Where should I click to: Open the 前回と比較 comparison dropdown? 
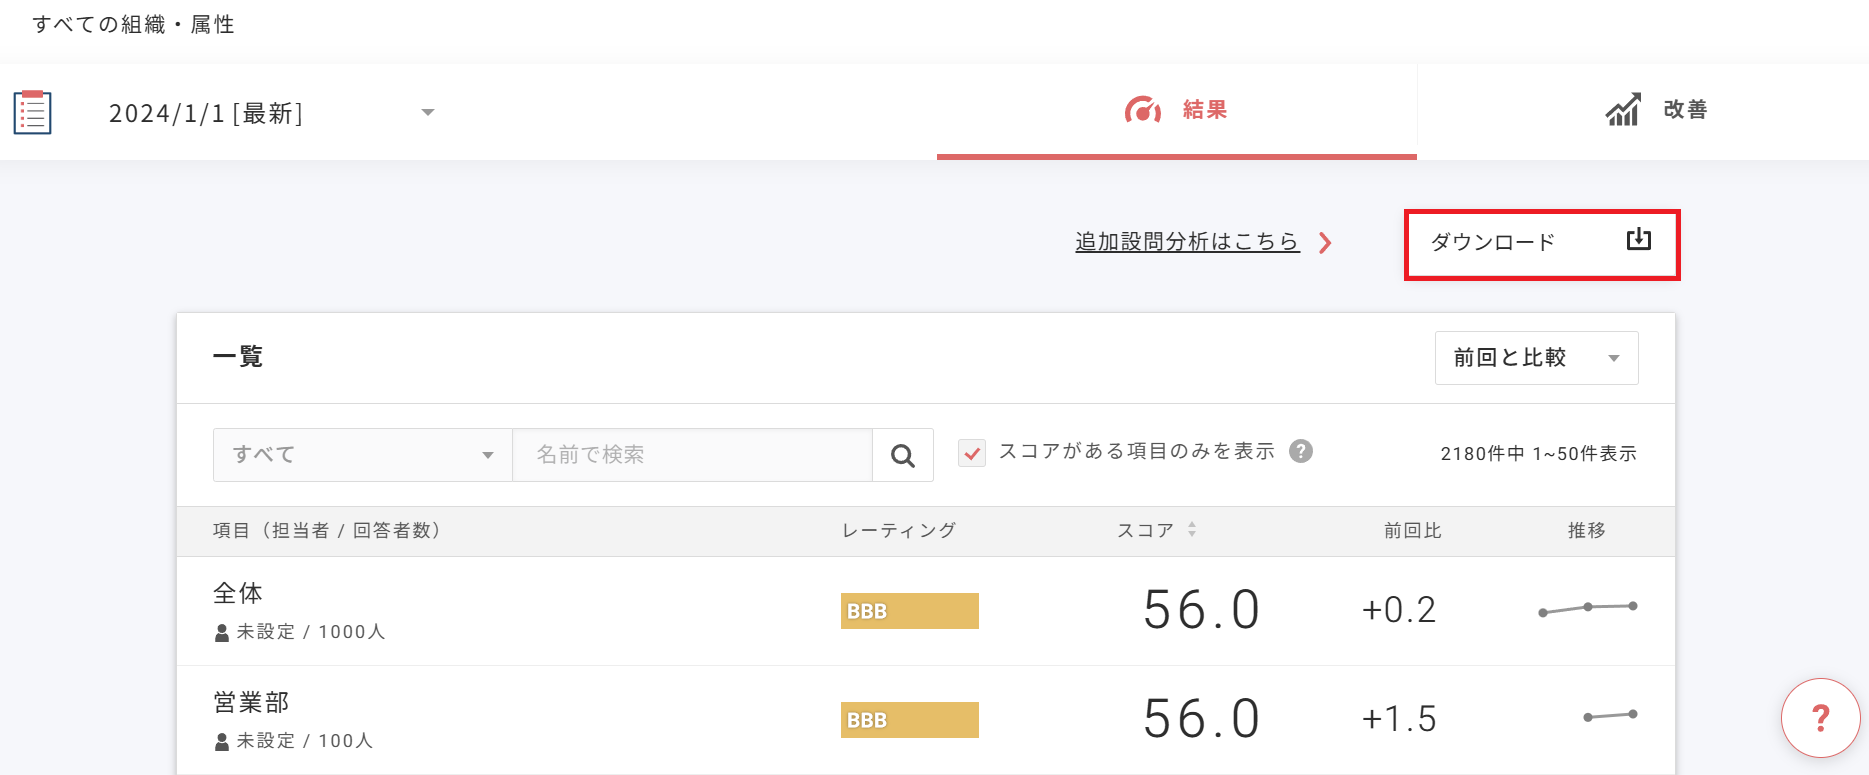(x=1535, y=357)
